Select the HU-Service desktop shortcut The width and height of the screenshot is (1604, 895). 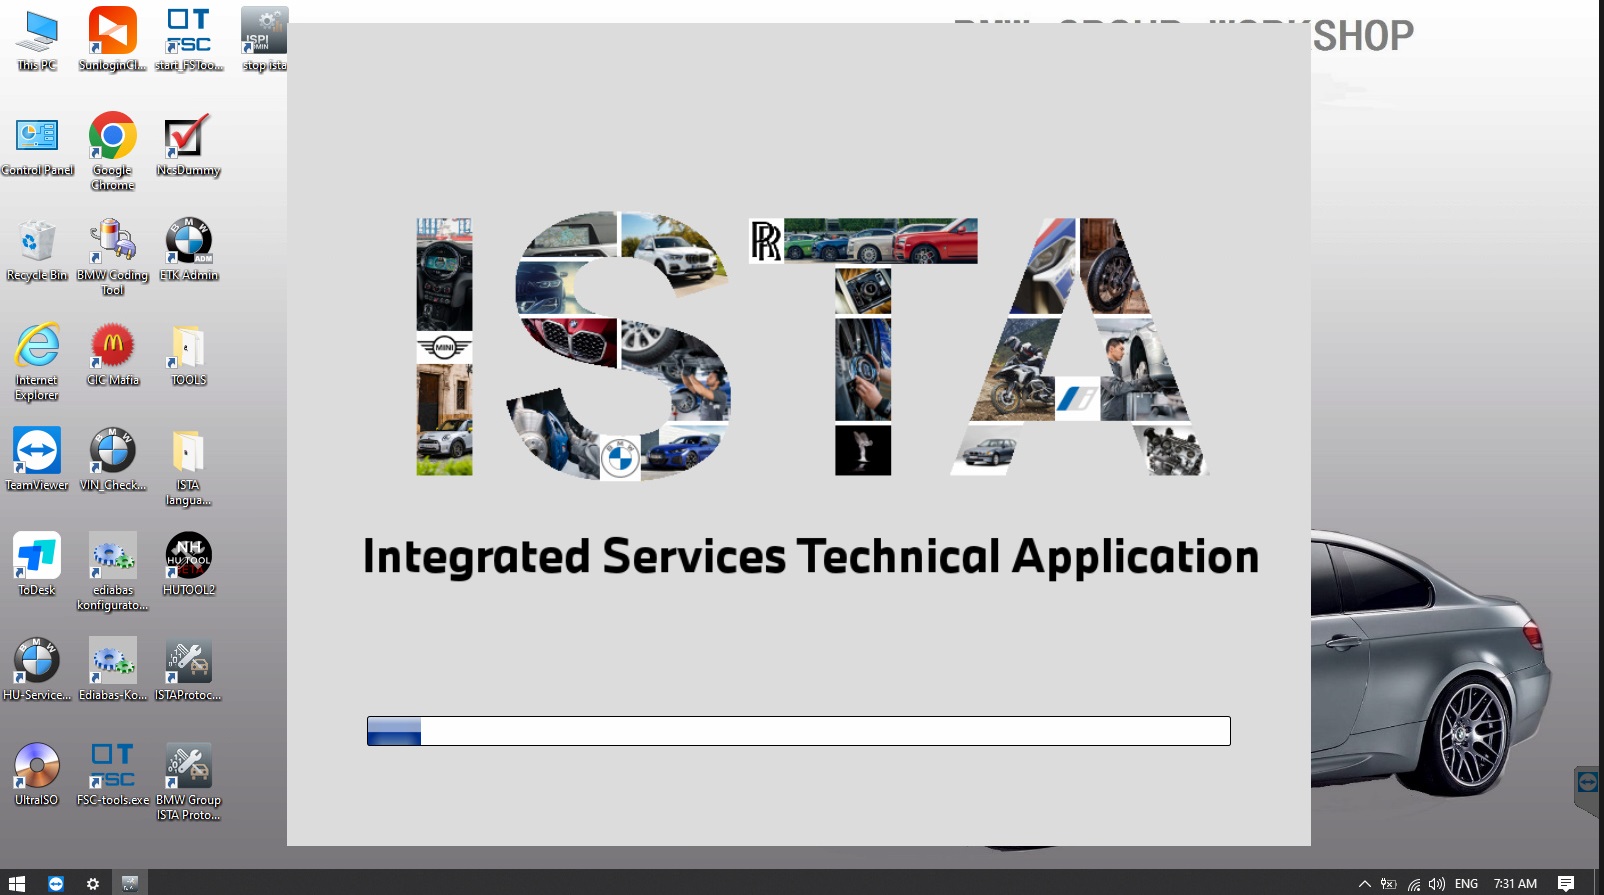tap(37, 670)
